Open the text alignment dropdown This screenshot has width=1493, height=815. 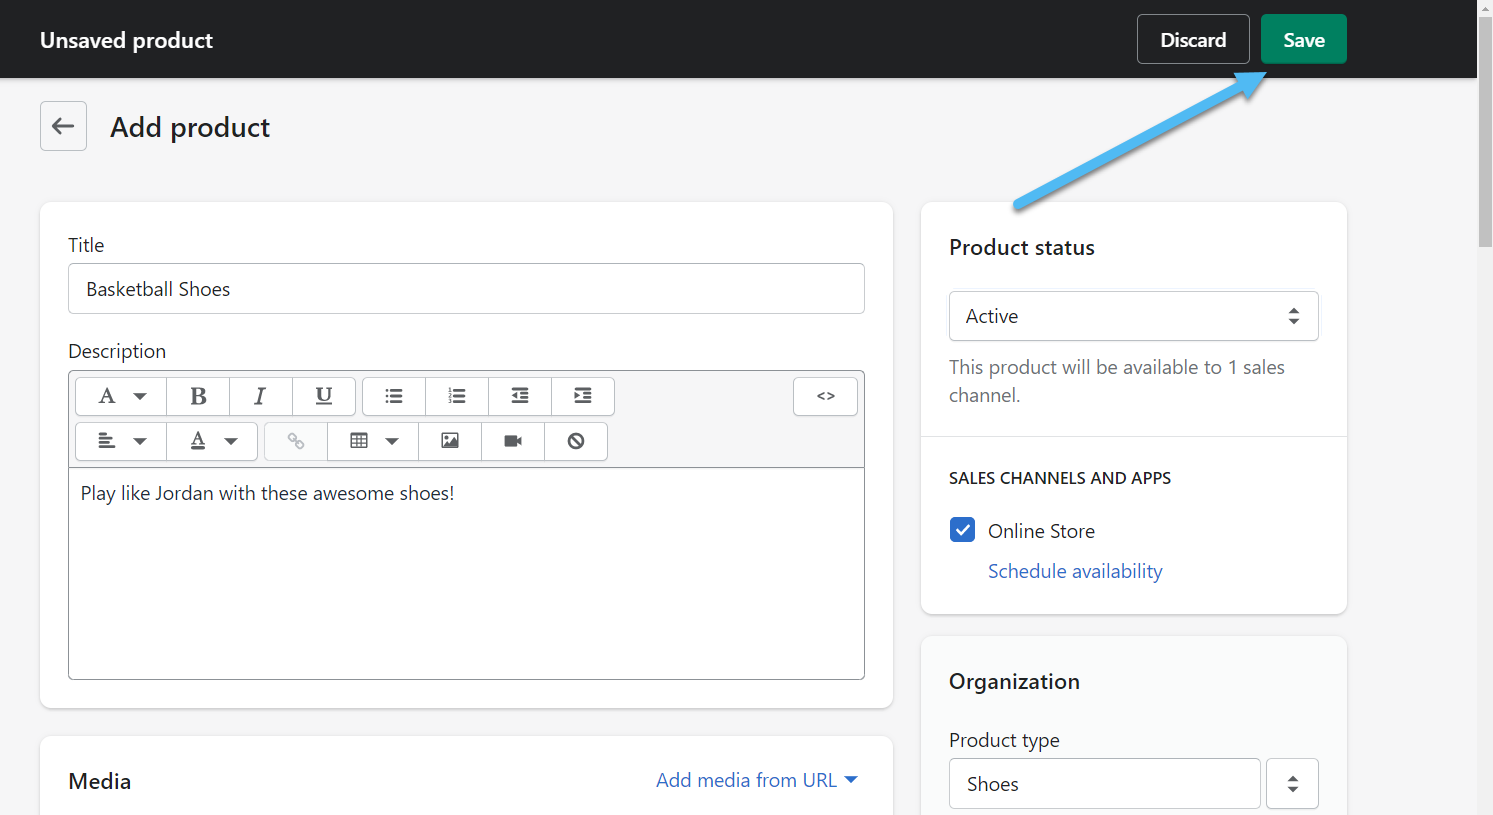pos(121,441)
